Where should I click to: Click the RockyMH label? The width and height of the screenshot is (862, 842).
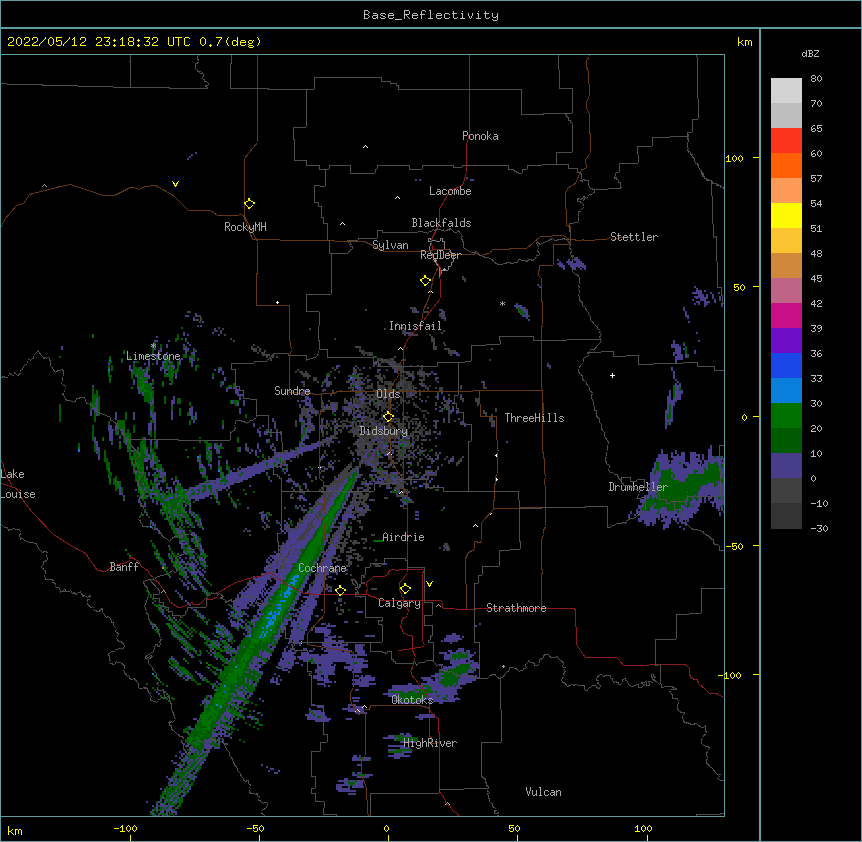245,227
